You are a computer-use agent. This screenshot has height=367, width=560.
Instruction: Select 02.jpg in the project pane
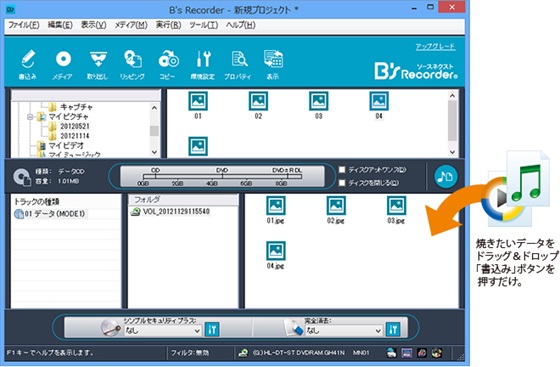click(x=336, y=210)
